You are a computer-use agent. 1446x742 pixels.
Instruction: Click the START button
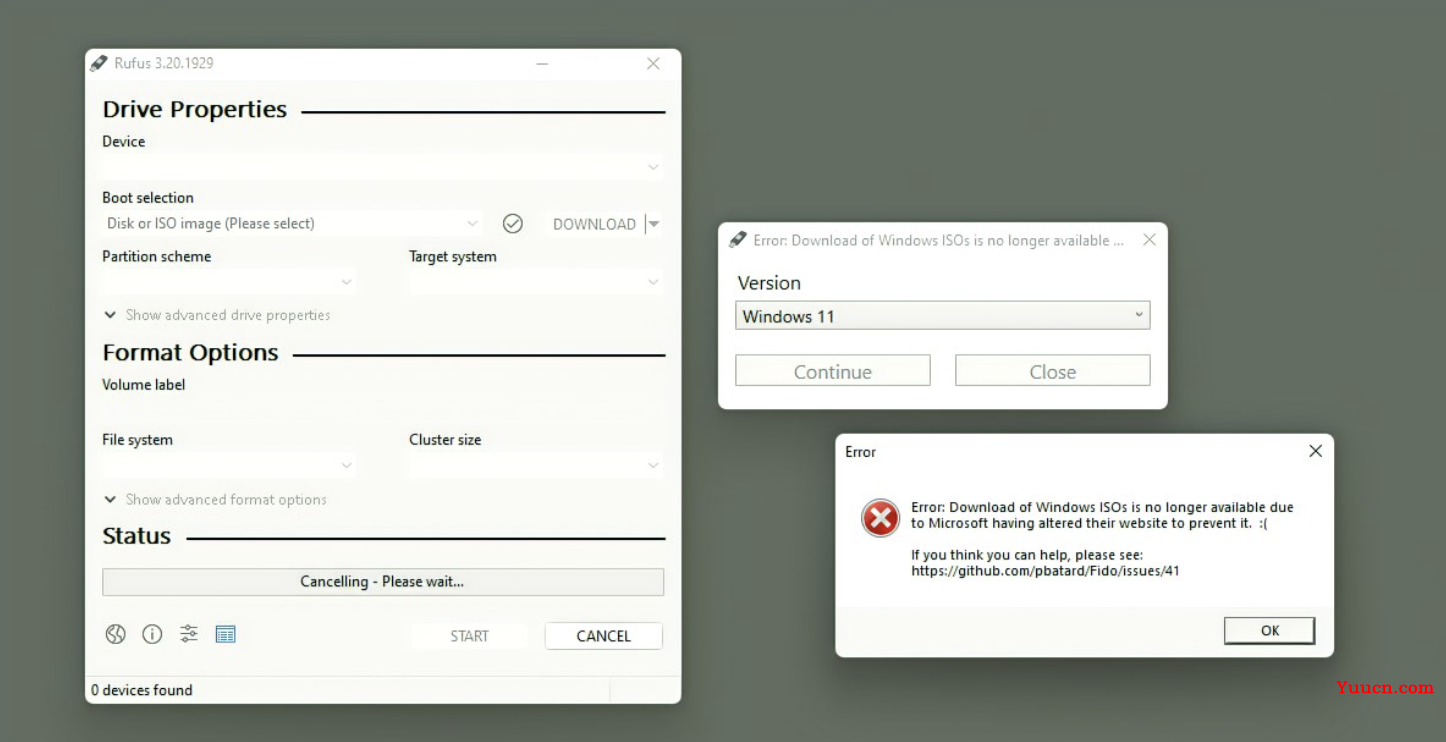469,636
